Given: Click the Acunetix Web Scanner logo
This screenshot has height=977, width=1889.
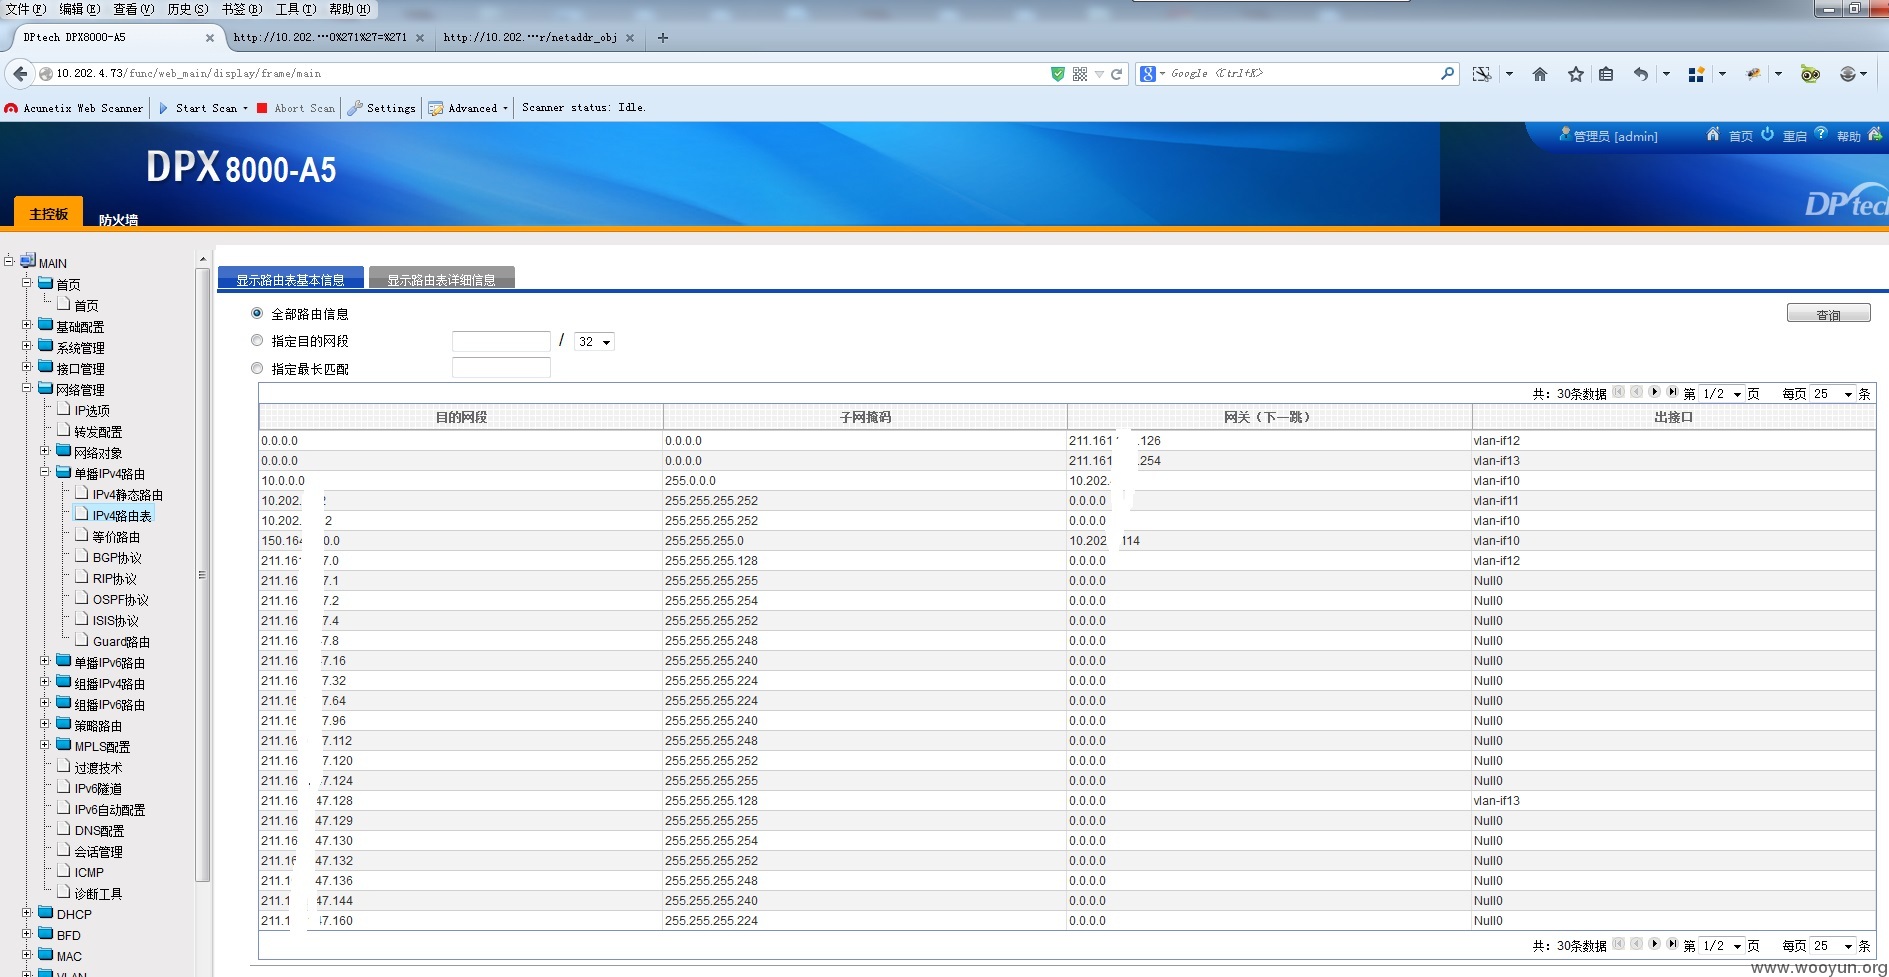Looking at the screenshot, I should (11, 108).
